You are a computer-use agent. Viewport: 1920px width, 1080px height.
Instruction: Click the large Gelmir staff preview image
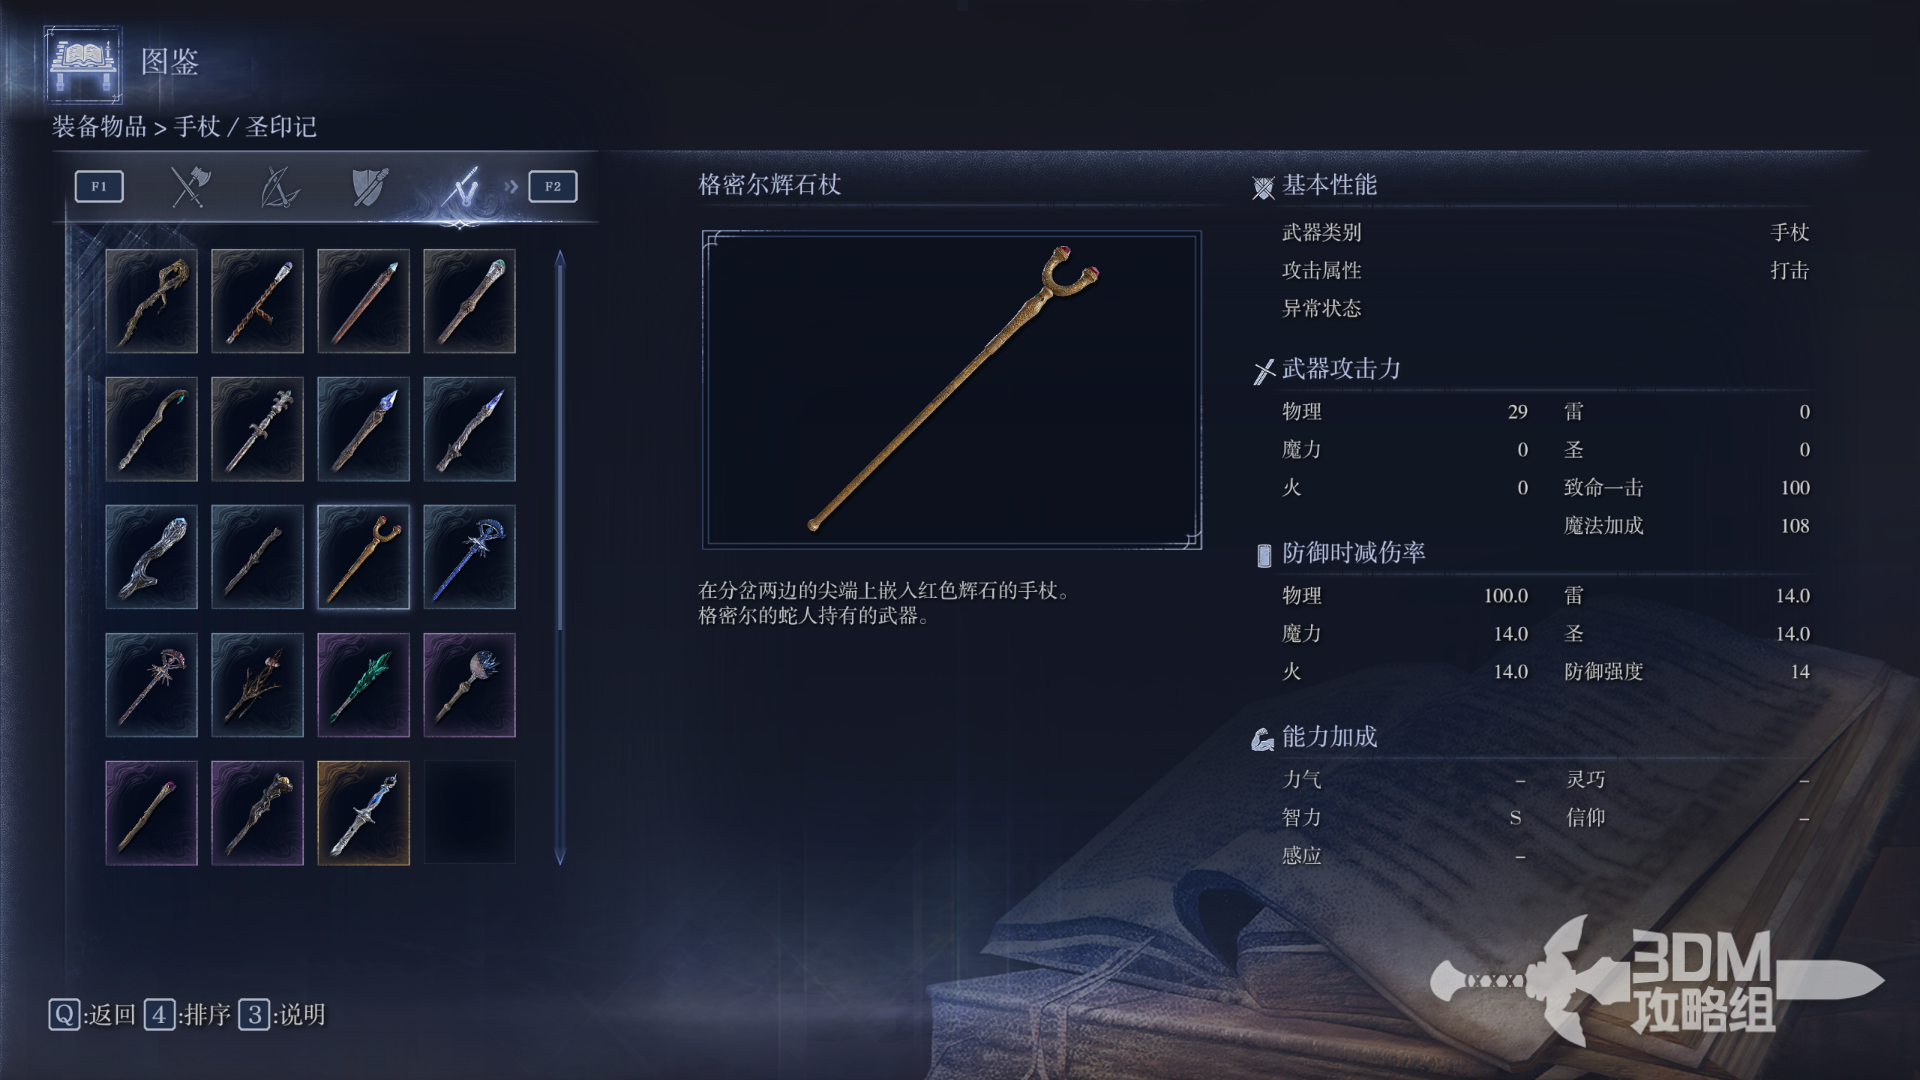tap(951, 390)
